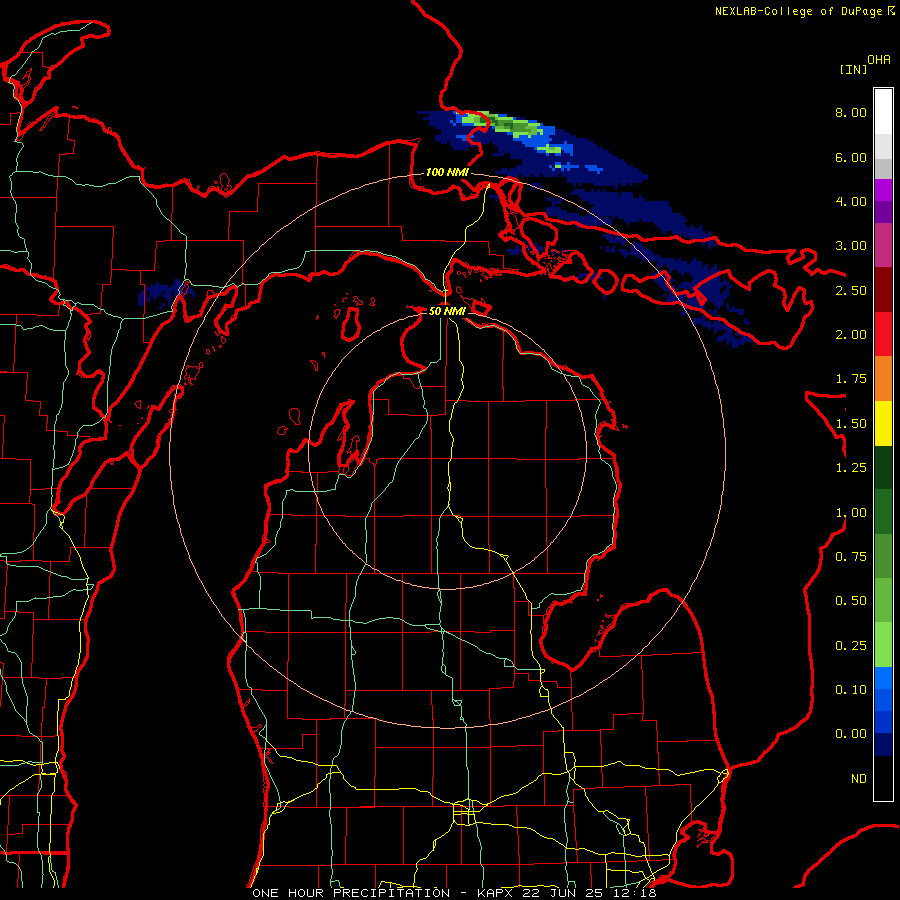900x900 pixels.
Task: Click the white color swatch at top of scale
Action: click(x=883, y=111)
